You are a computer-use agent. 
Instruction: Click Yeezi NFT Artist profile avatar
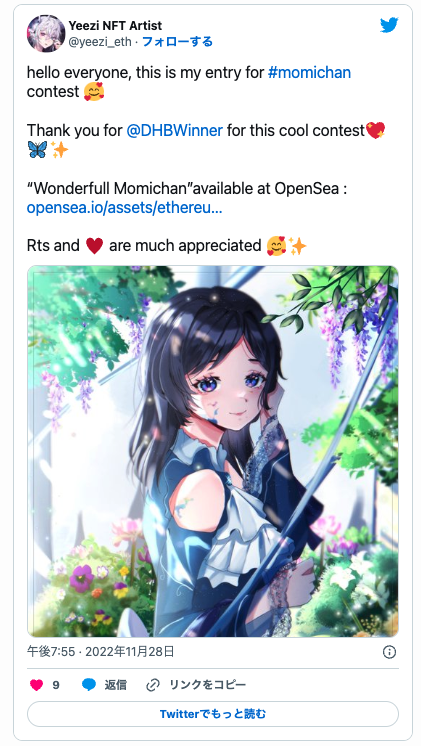click(x=46, y=33)
